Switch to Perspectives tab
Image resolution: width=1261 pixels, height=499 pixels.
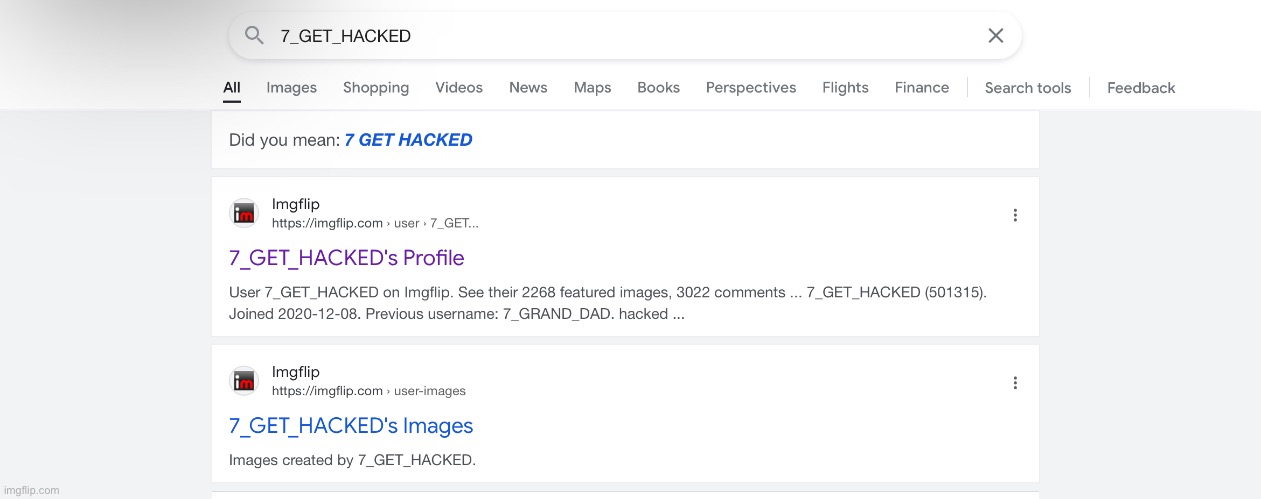pyautogui.click(x=751, y=88)
